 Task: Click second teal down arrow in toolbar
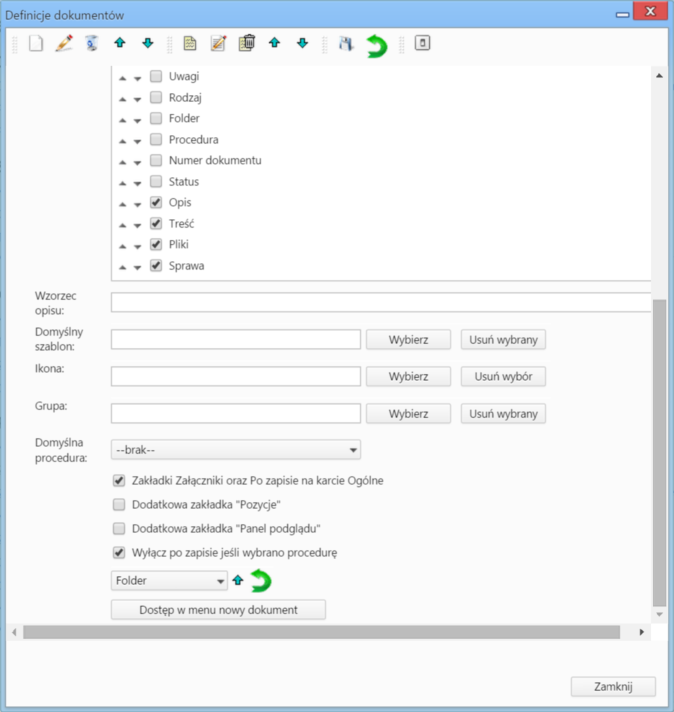302,43
